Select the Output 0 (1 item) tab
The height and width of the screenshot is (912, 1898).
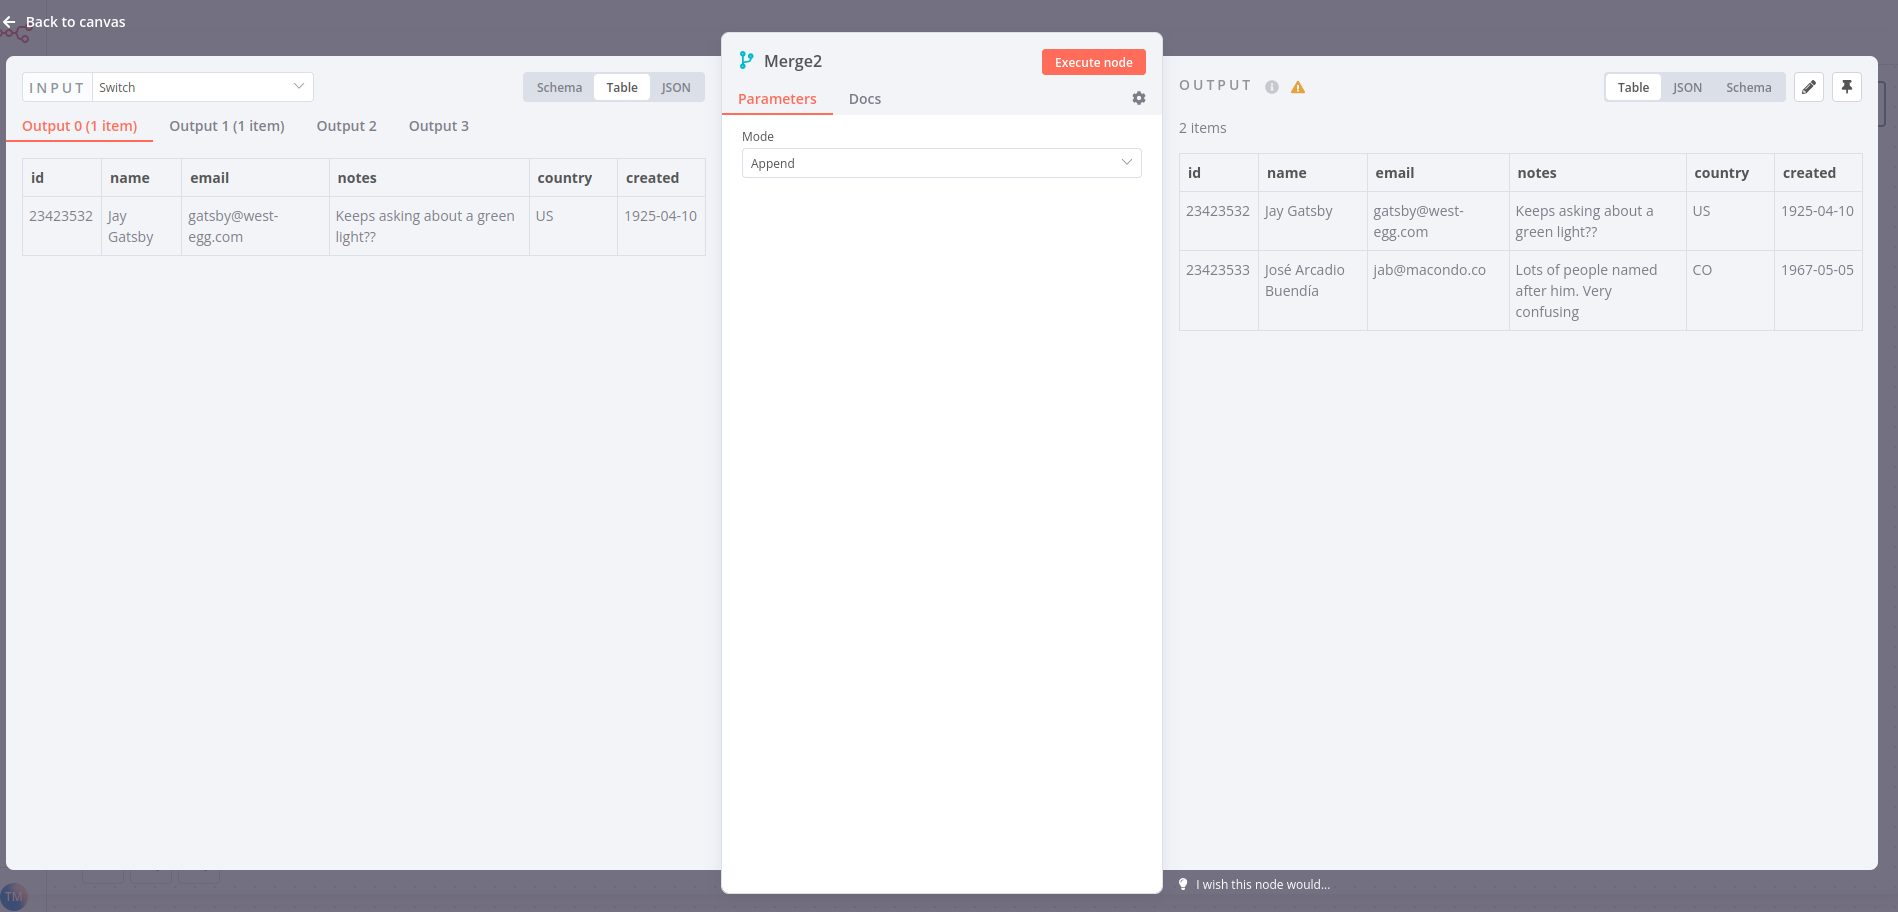pyautogui.click(x=80, y=126)
